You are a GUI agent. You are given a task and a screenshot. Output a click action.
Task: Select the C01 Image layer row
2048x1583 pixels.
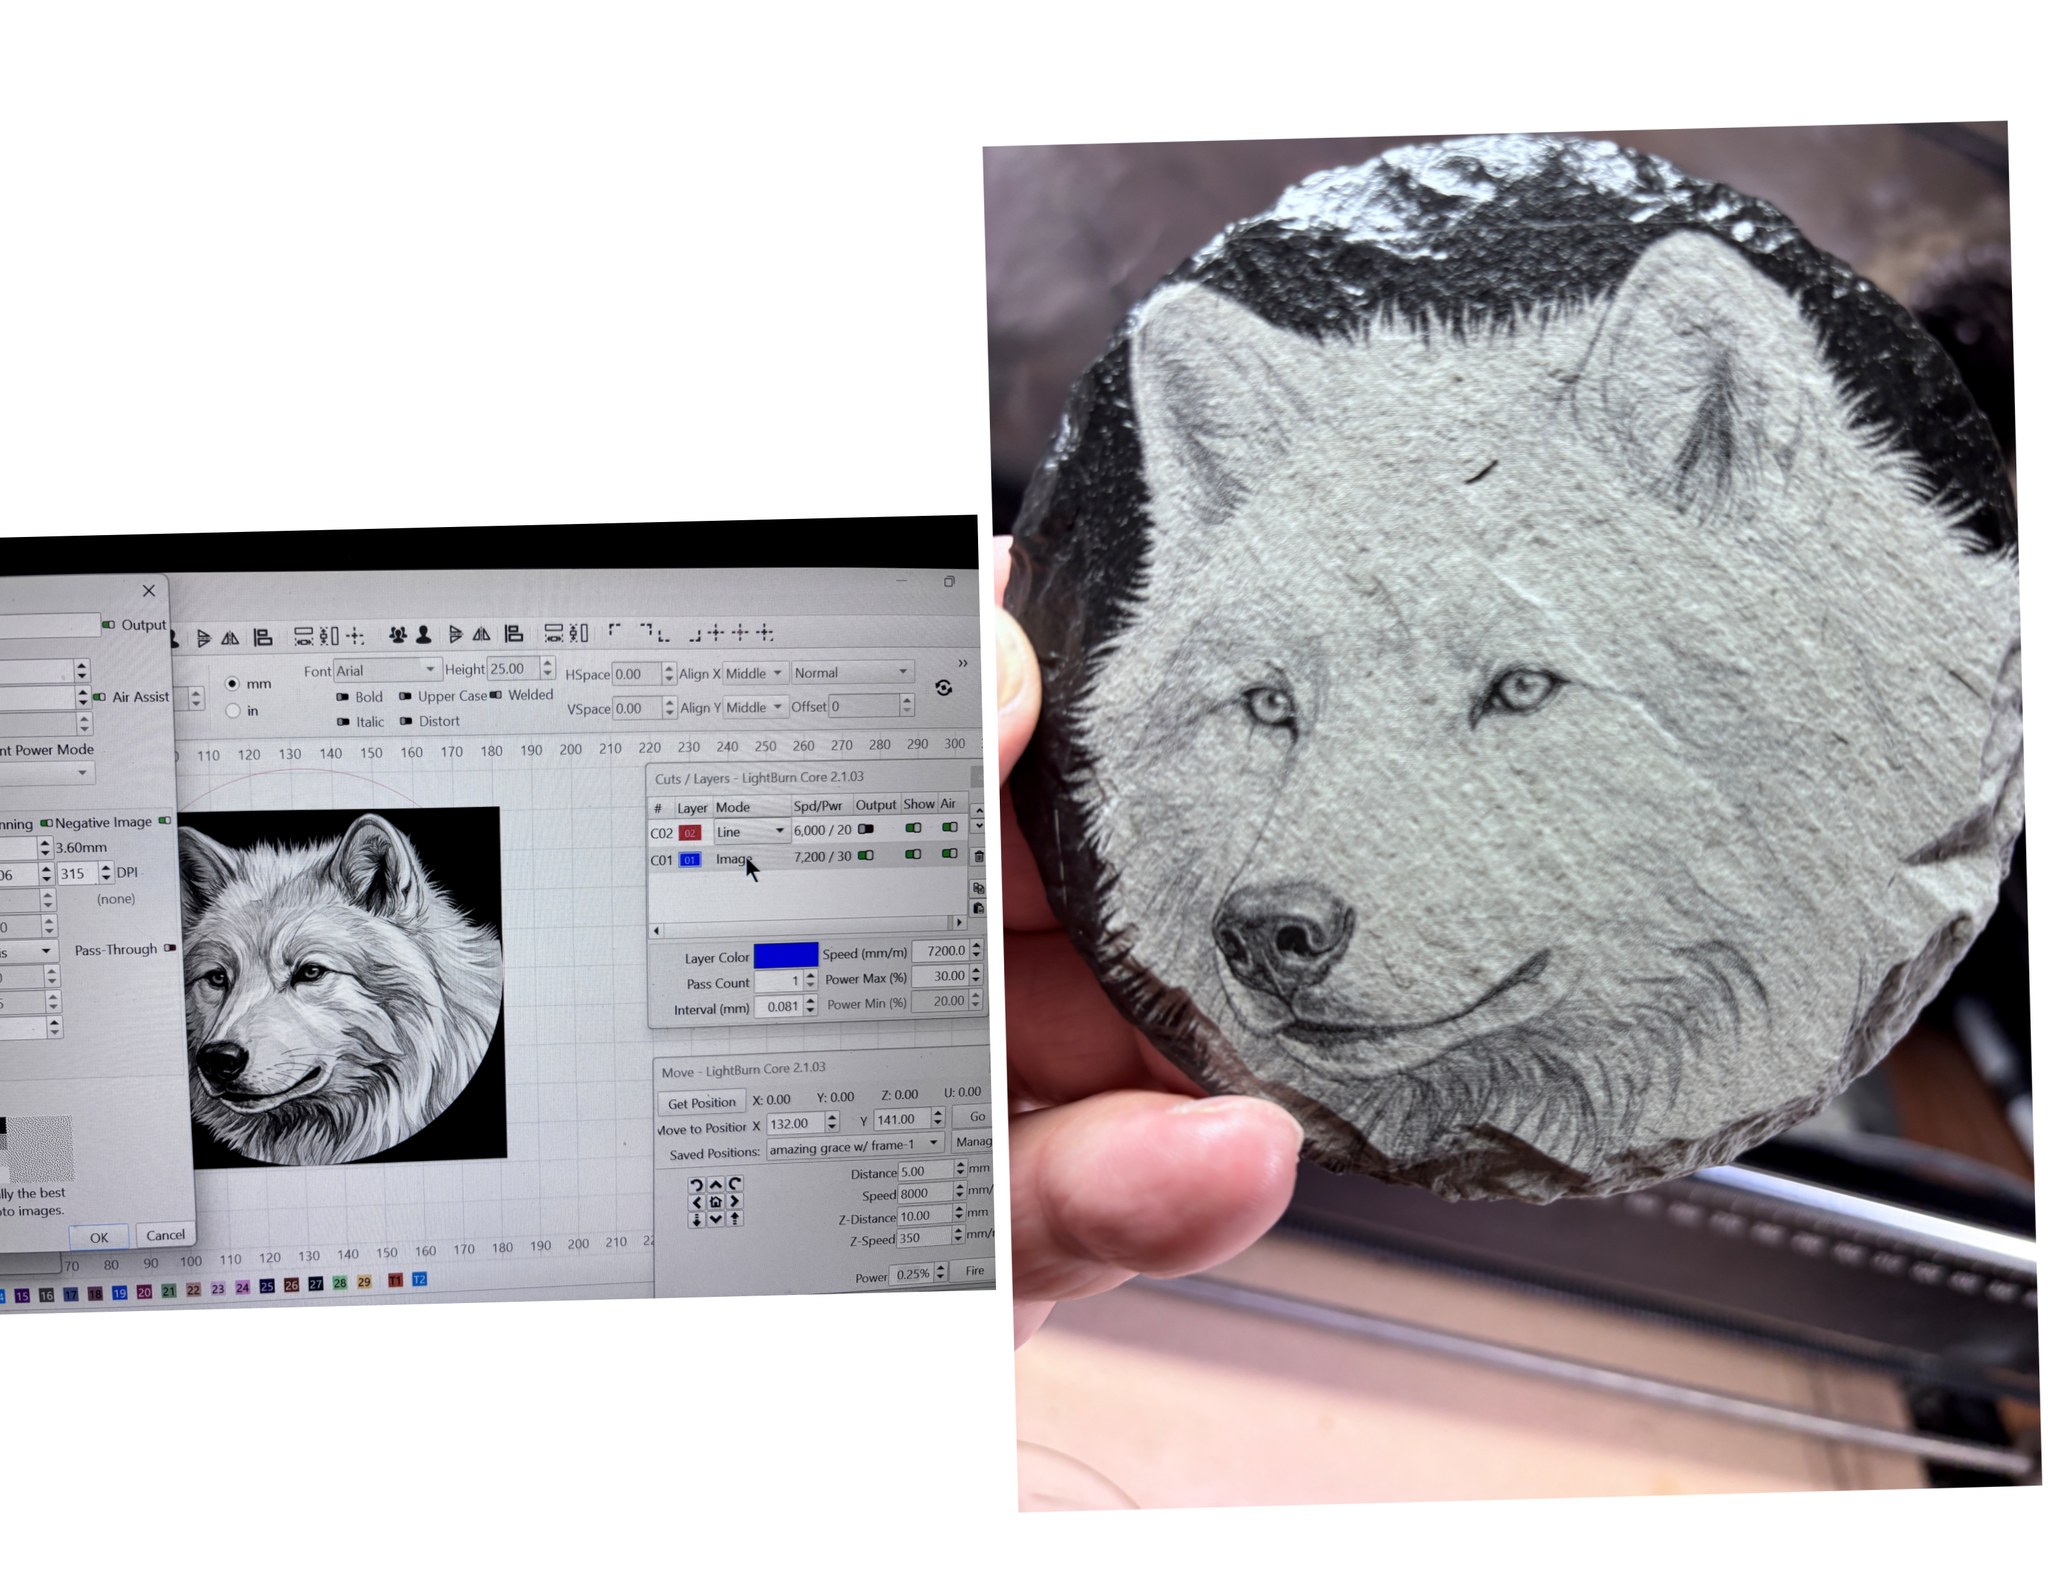click(x=808, y=858)
